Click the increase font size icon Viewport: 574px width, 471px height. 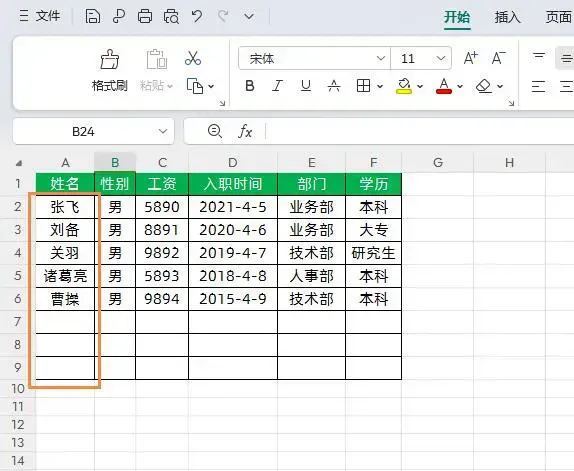[471, 58]
